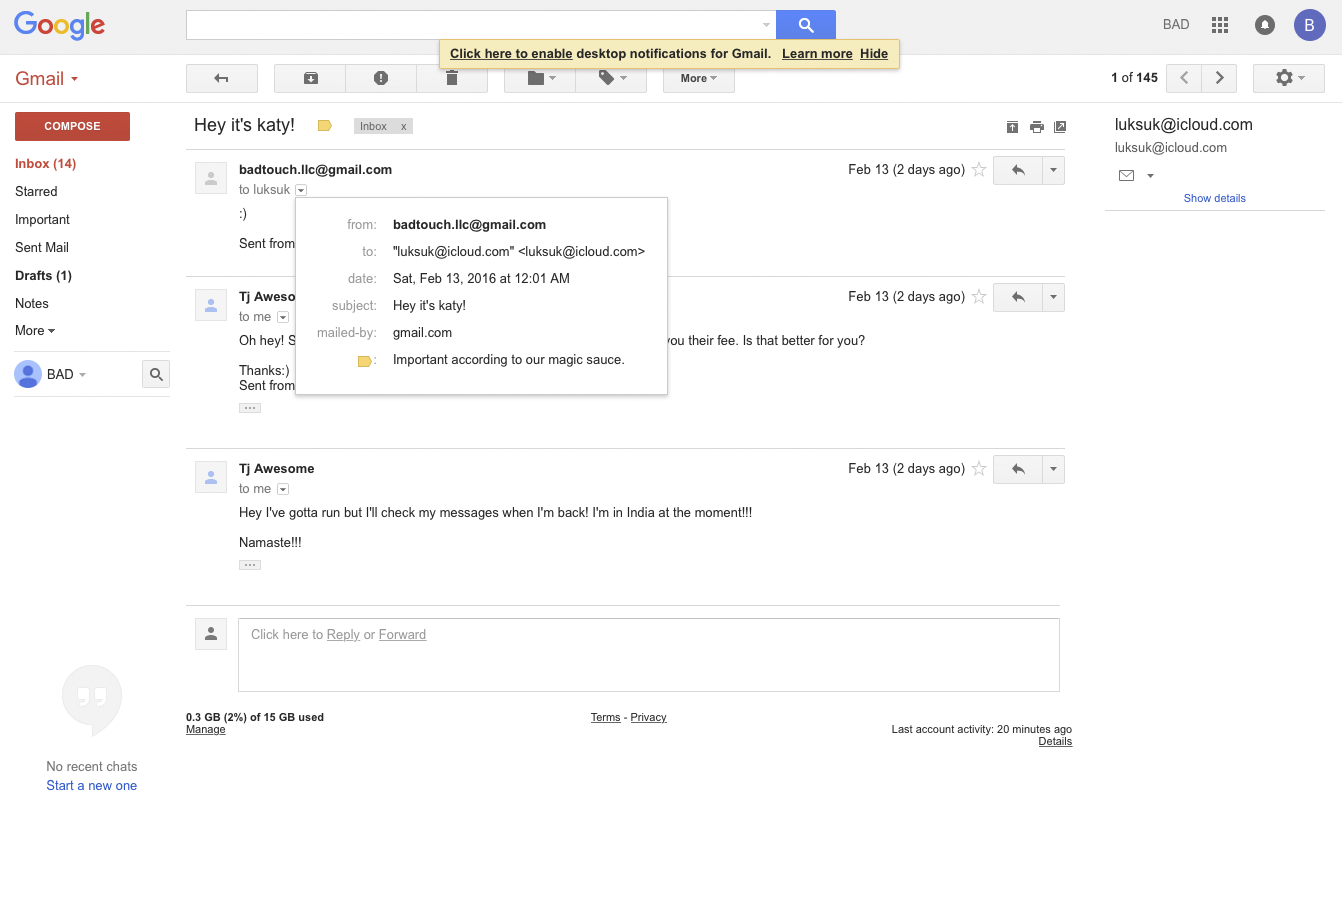
Task: Open more options for India message
Action: point(1053,469)
